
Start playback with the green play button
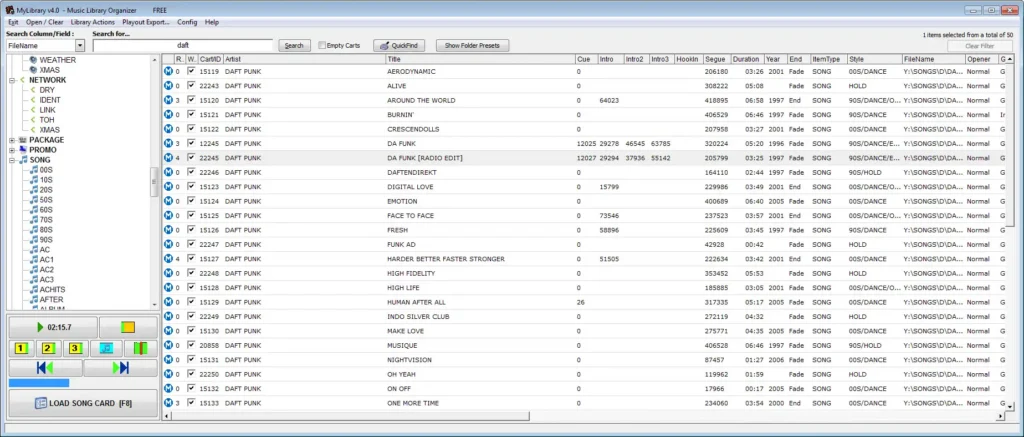pos(53,327)
